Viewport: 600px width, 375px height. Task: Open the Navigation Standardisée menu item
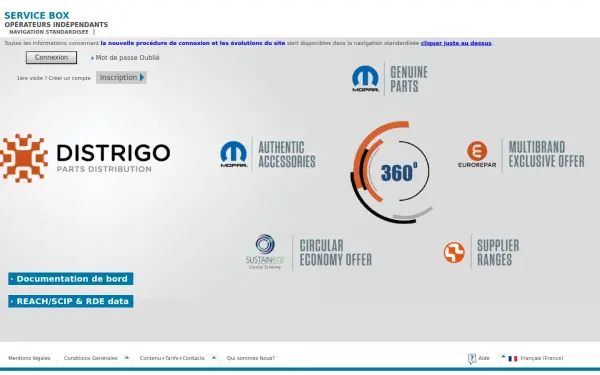49,32
